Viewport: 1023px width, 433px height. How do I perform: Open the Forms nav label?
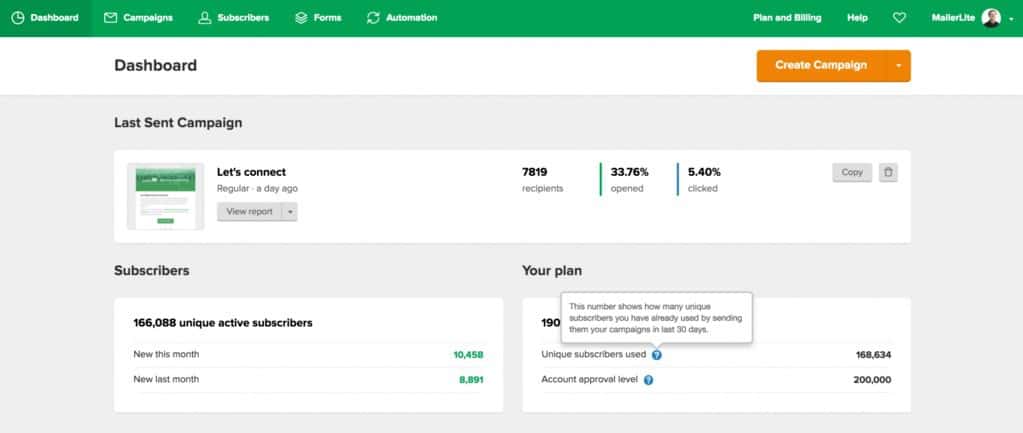tap(328, 18)
